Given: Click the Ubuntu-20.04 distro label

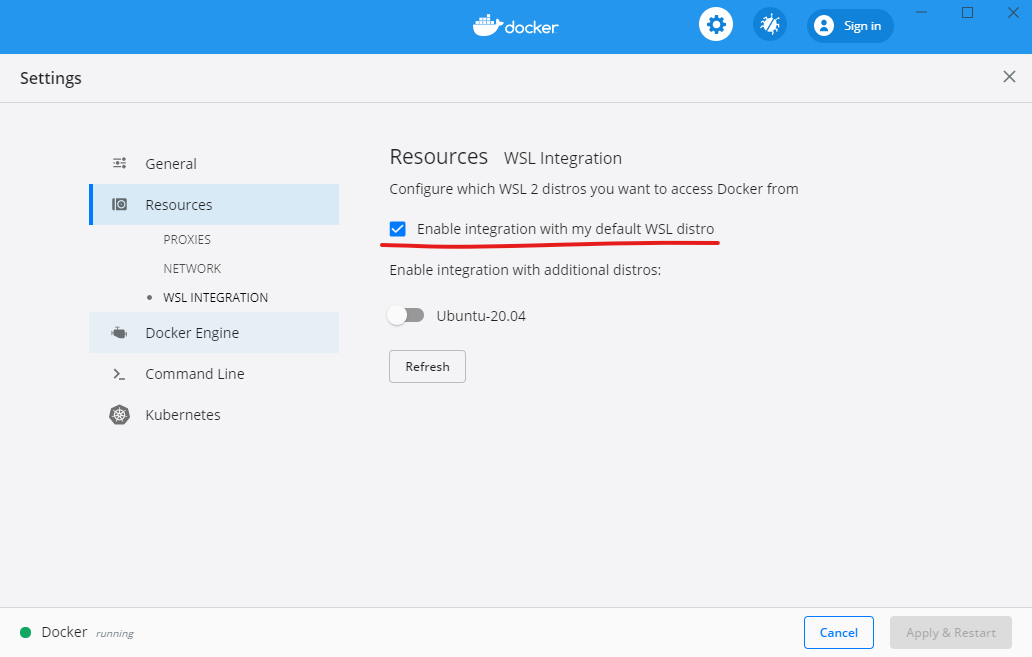Looking at the screenshot, I should [481, 316].
